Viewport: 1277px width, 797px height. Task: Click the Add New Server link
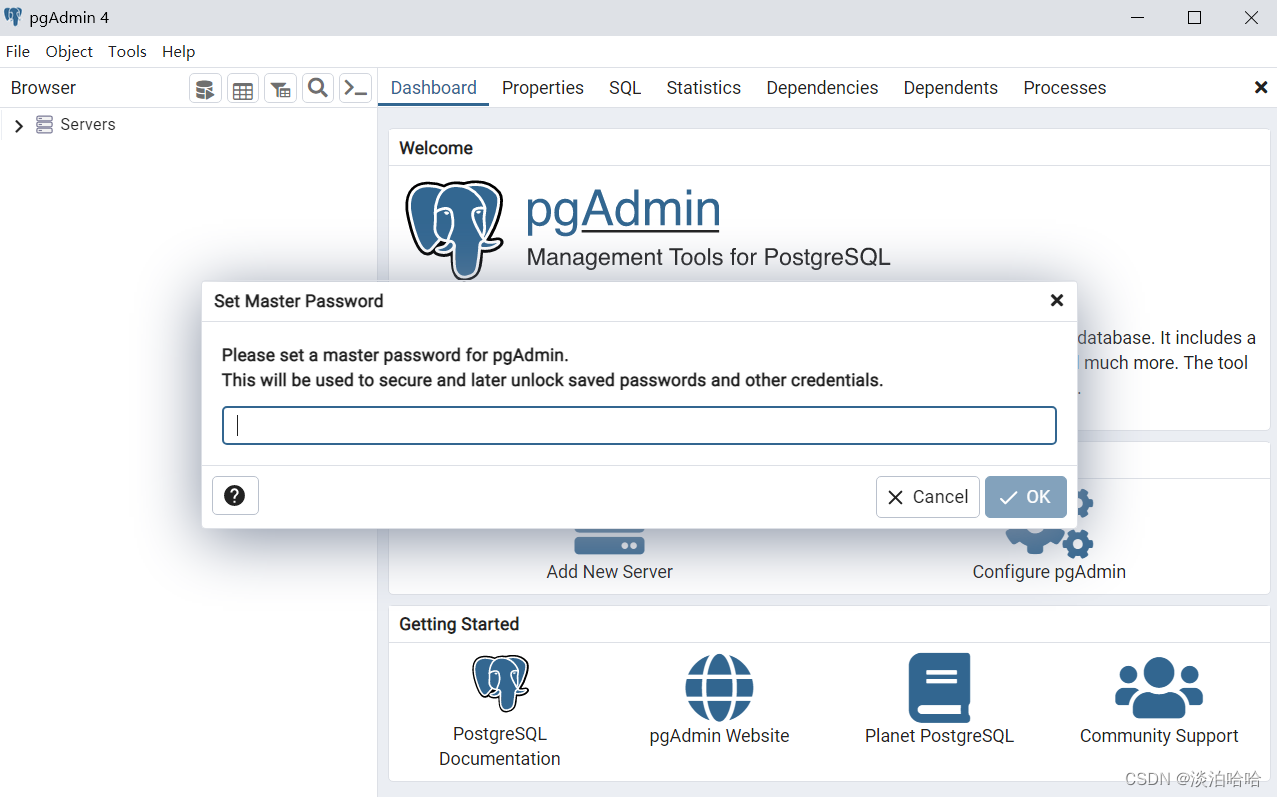click(x=609, y=572)
